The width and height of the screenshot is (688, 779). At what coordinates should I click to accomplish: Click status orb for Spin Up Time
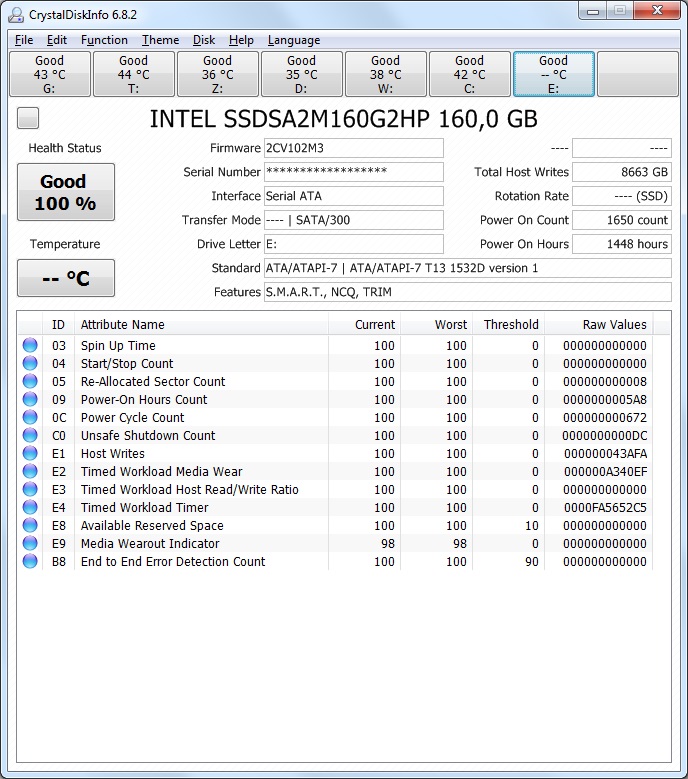30,345
